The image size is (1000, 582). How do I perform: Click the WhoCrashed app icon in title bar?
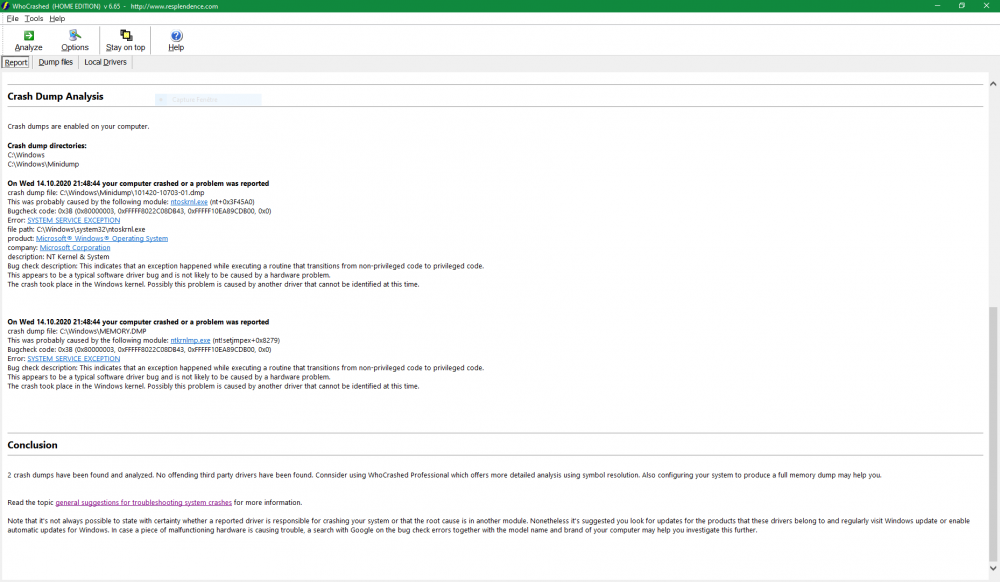click(x=6, y=6)
